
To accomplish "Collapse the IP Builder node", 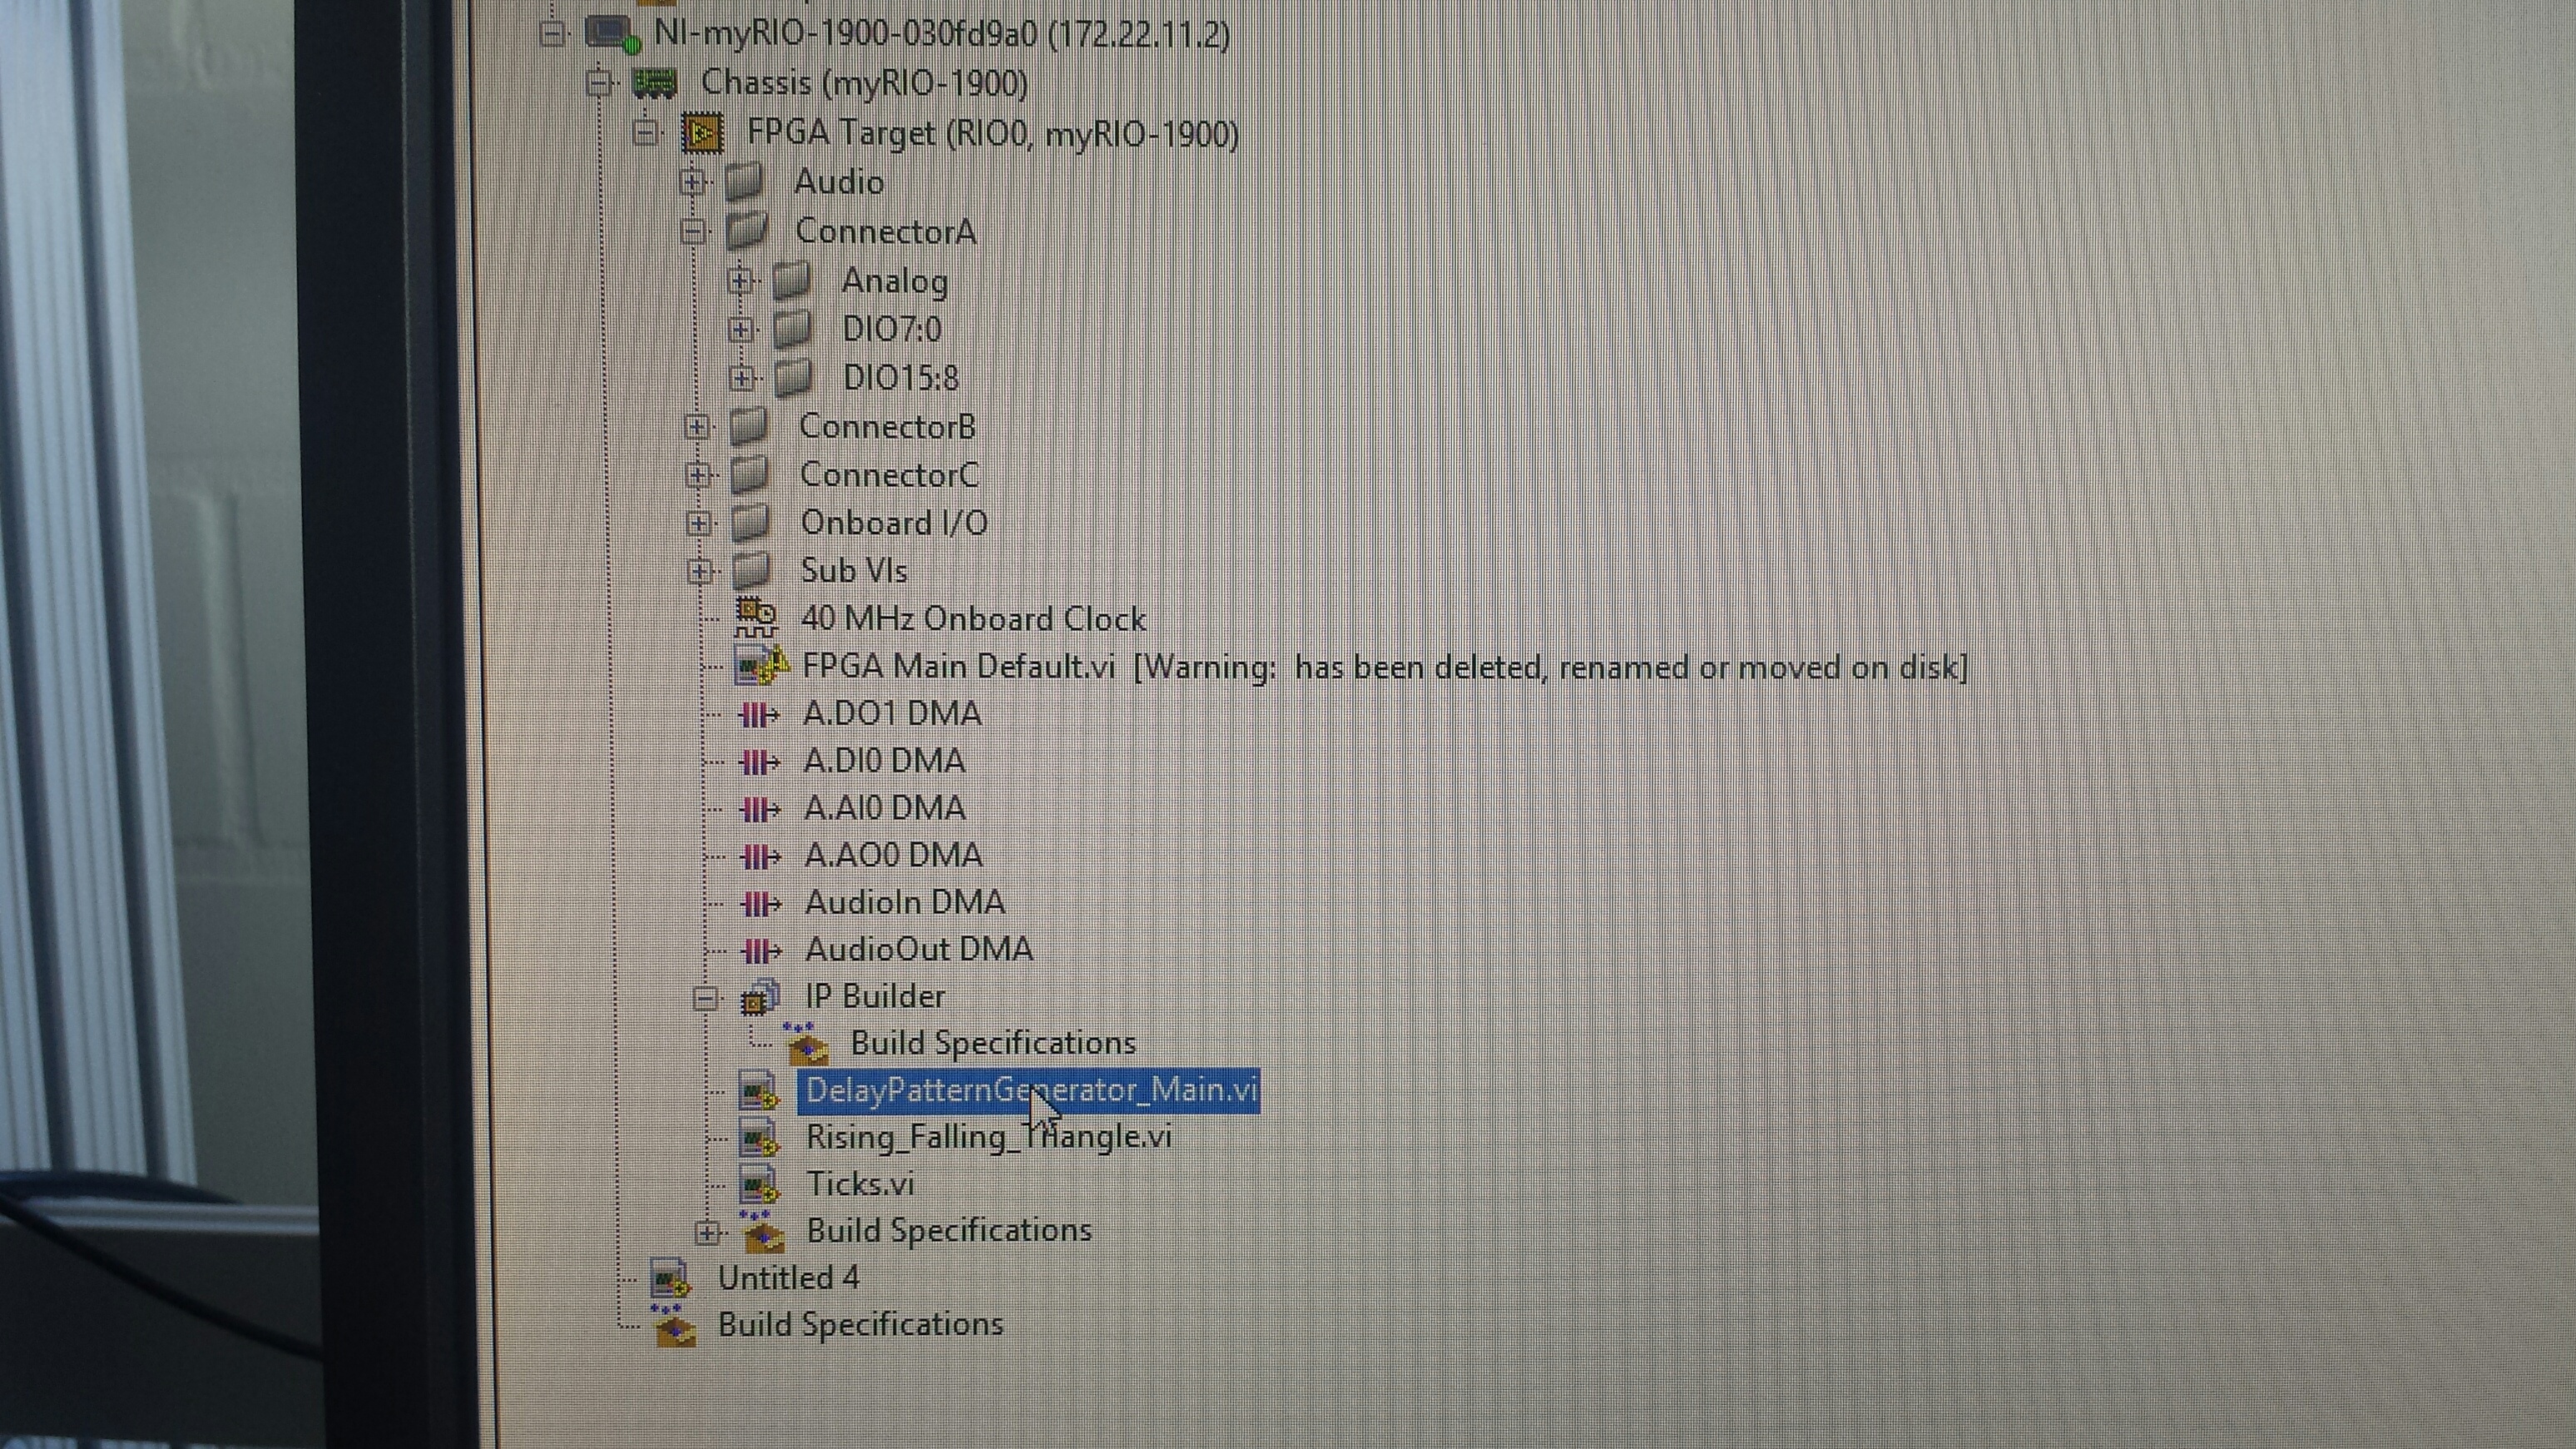I will click(705, 997).
